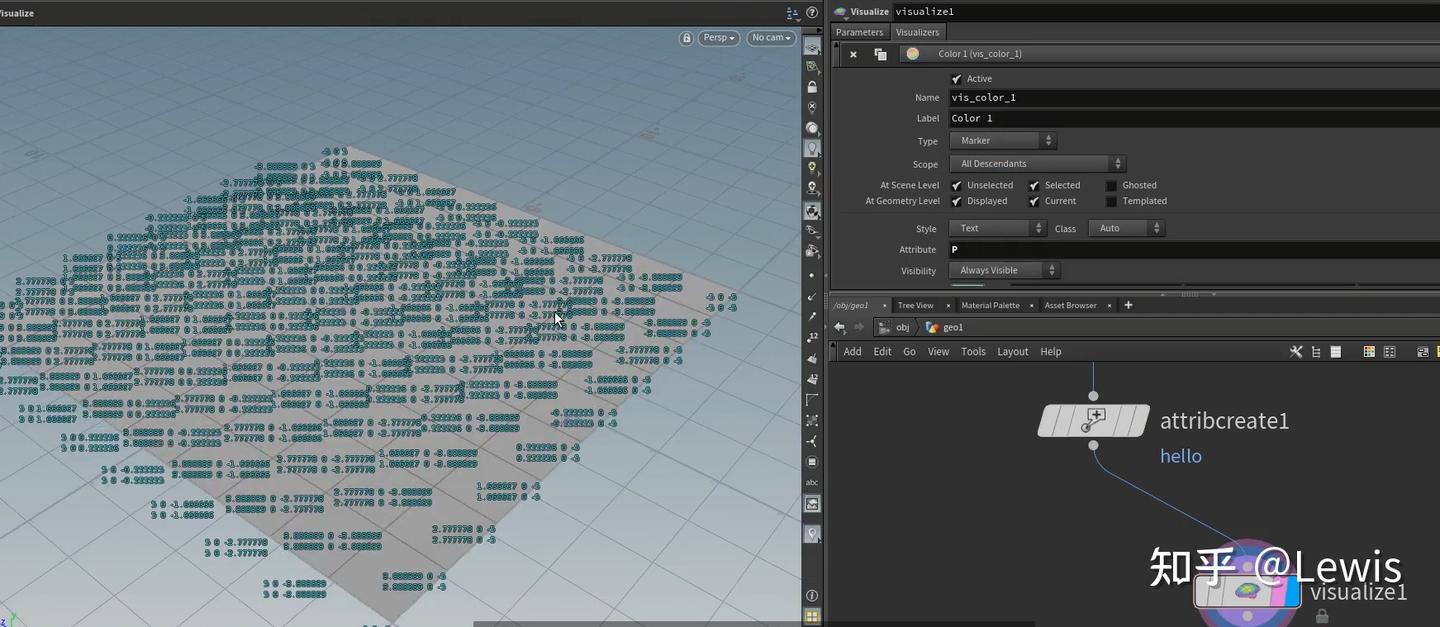Edit the Attribute field containing P

(1194, 250)
